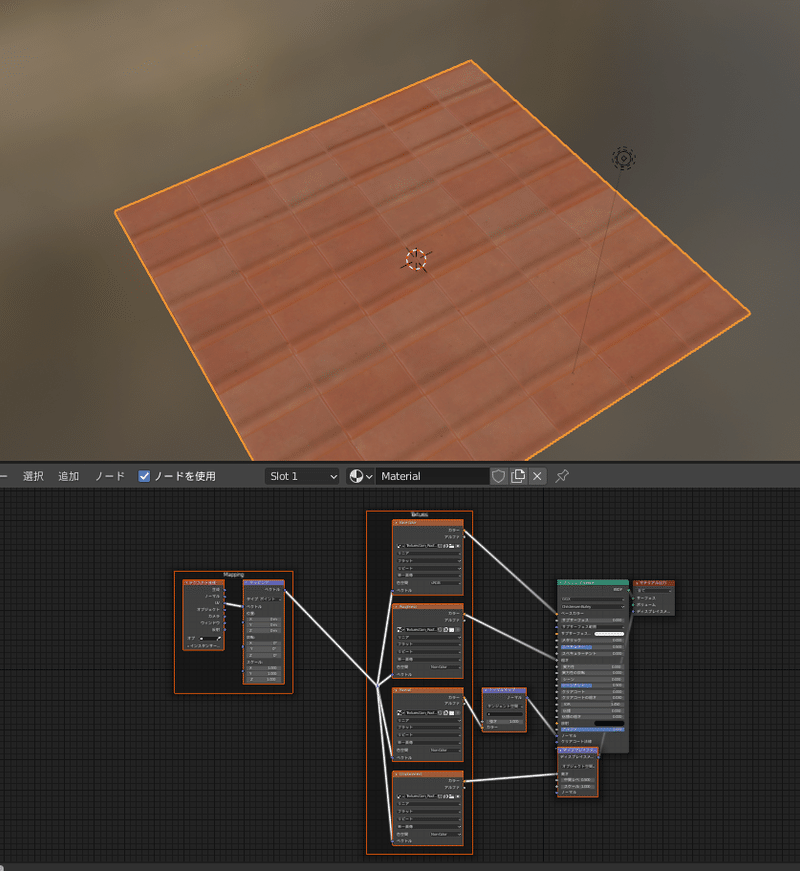800x871 pixels.
Task: Click the ノーマル output socket of Normal Map node
Action: coord(527,698)
